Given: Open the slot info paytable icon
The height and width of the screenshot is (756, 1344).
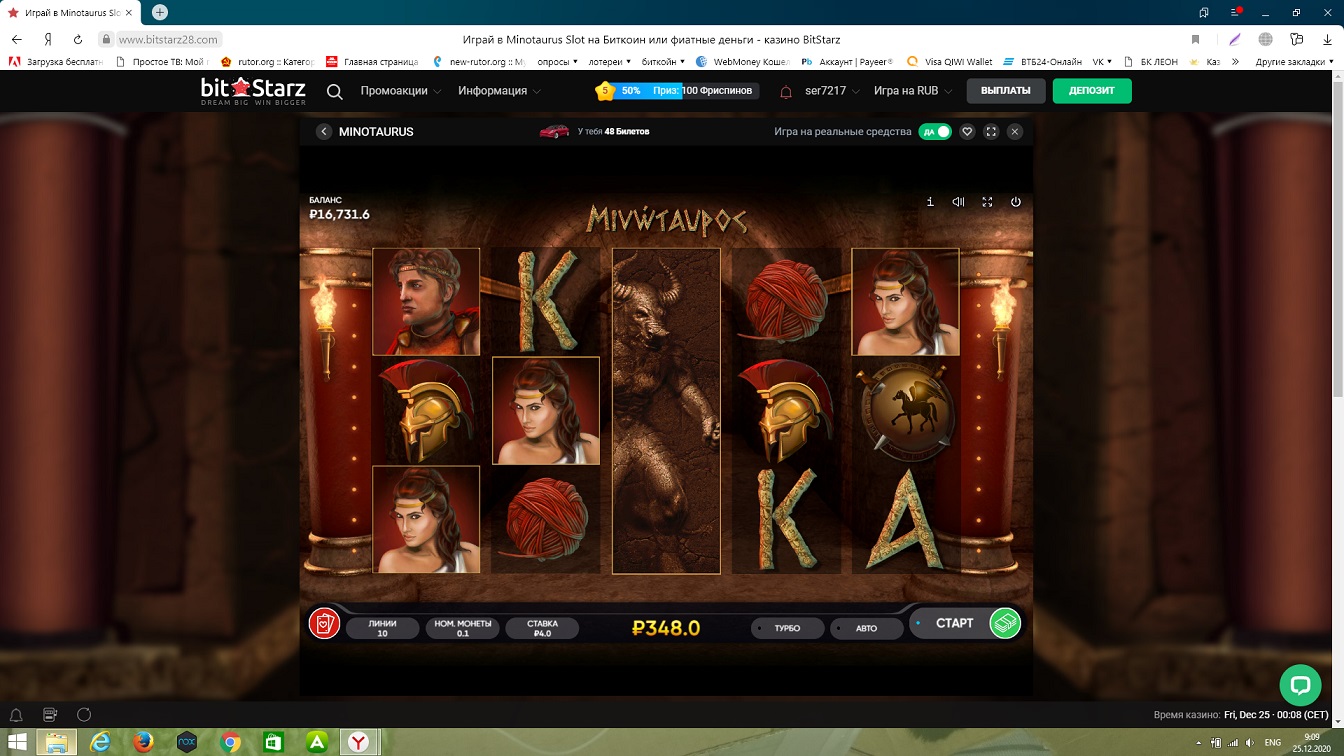Looking at the screenshot, I should point(930,202).
